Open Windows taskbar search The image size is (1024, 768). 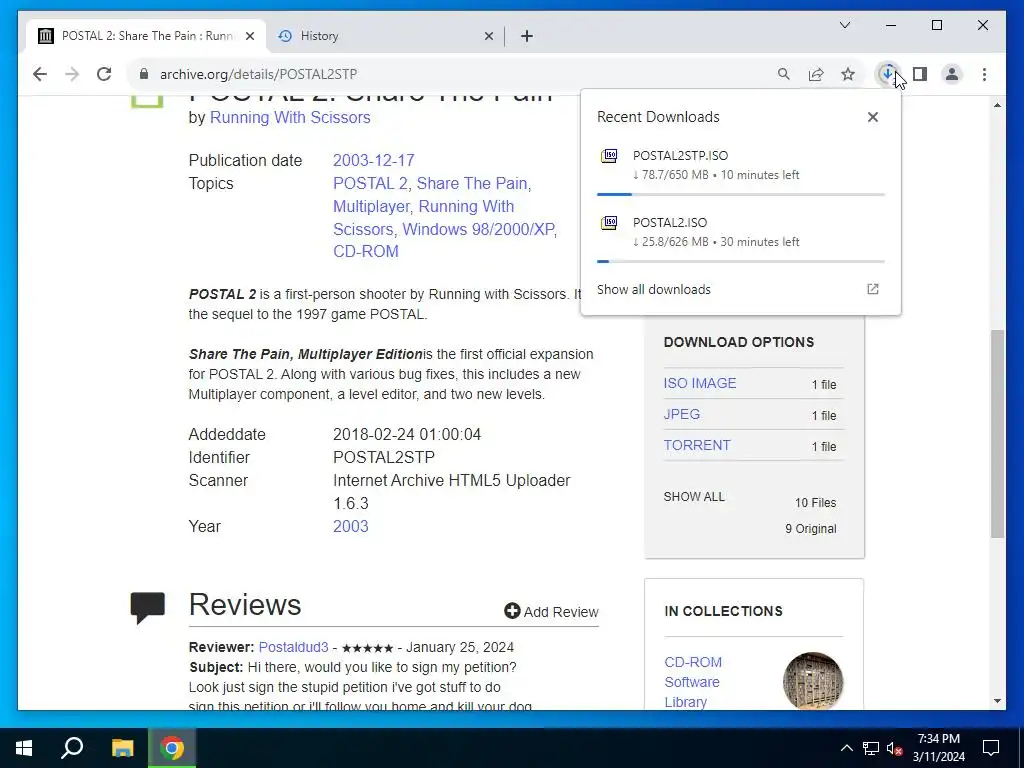pyautogui.click(x=72, y=748)
